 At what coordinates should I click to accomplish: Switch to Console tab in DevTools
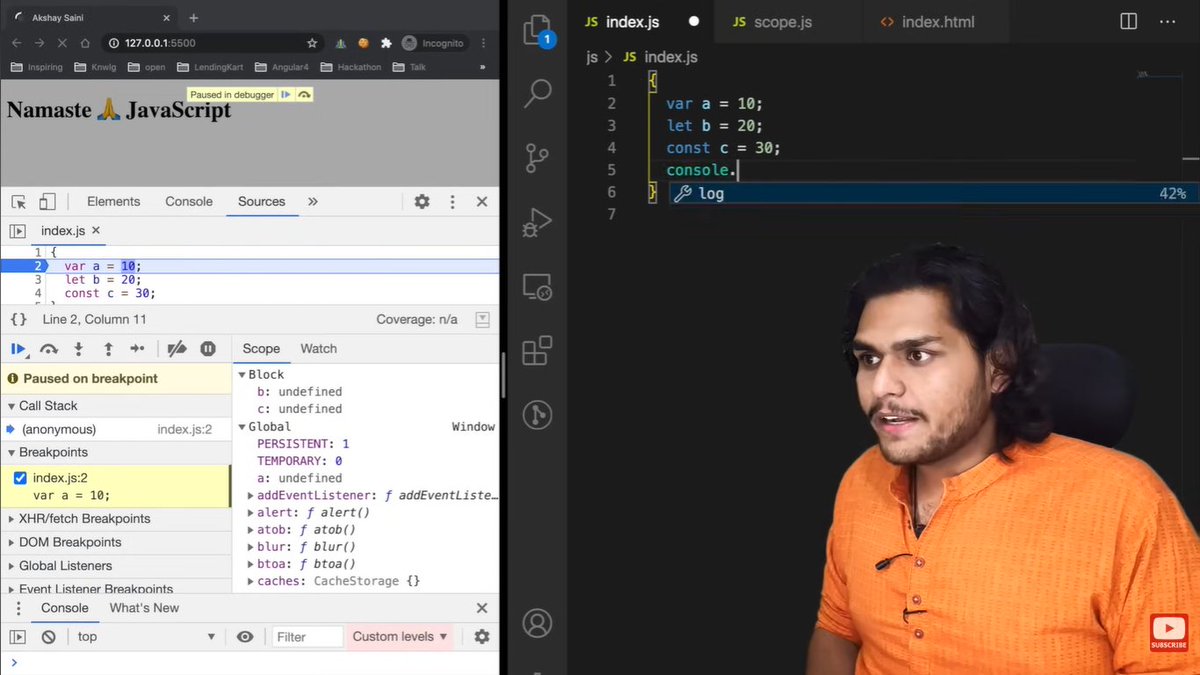pyautogui.click(x=189, y=201)
